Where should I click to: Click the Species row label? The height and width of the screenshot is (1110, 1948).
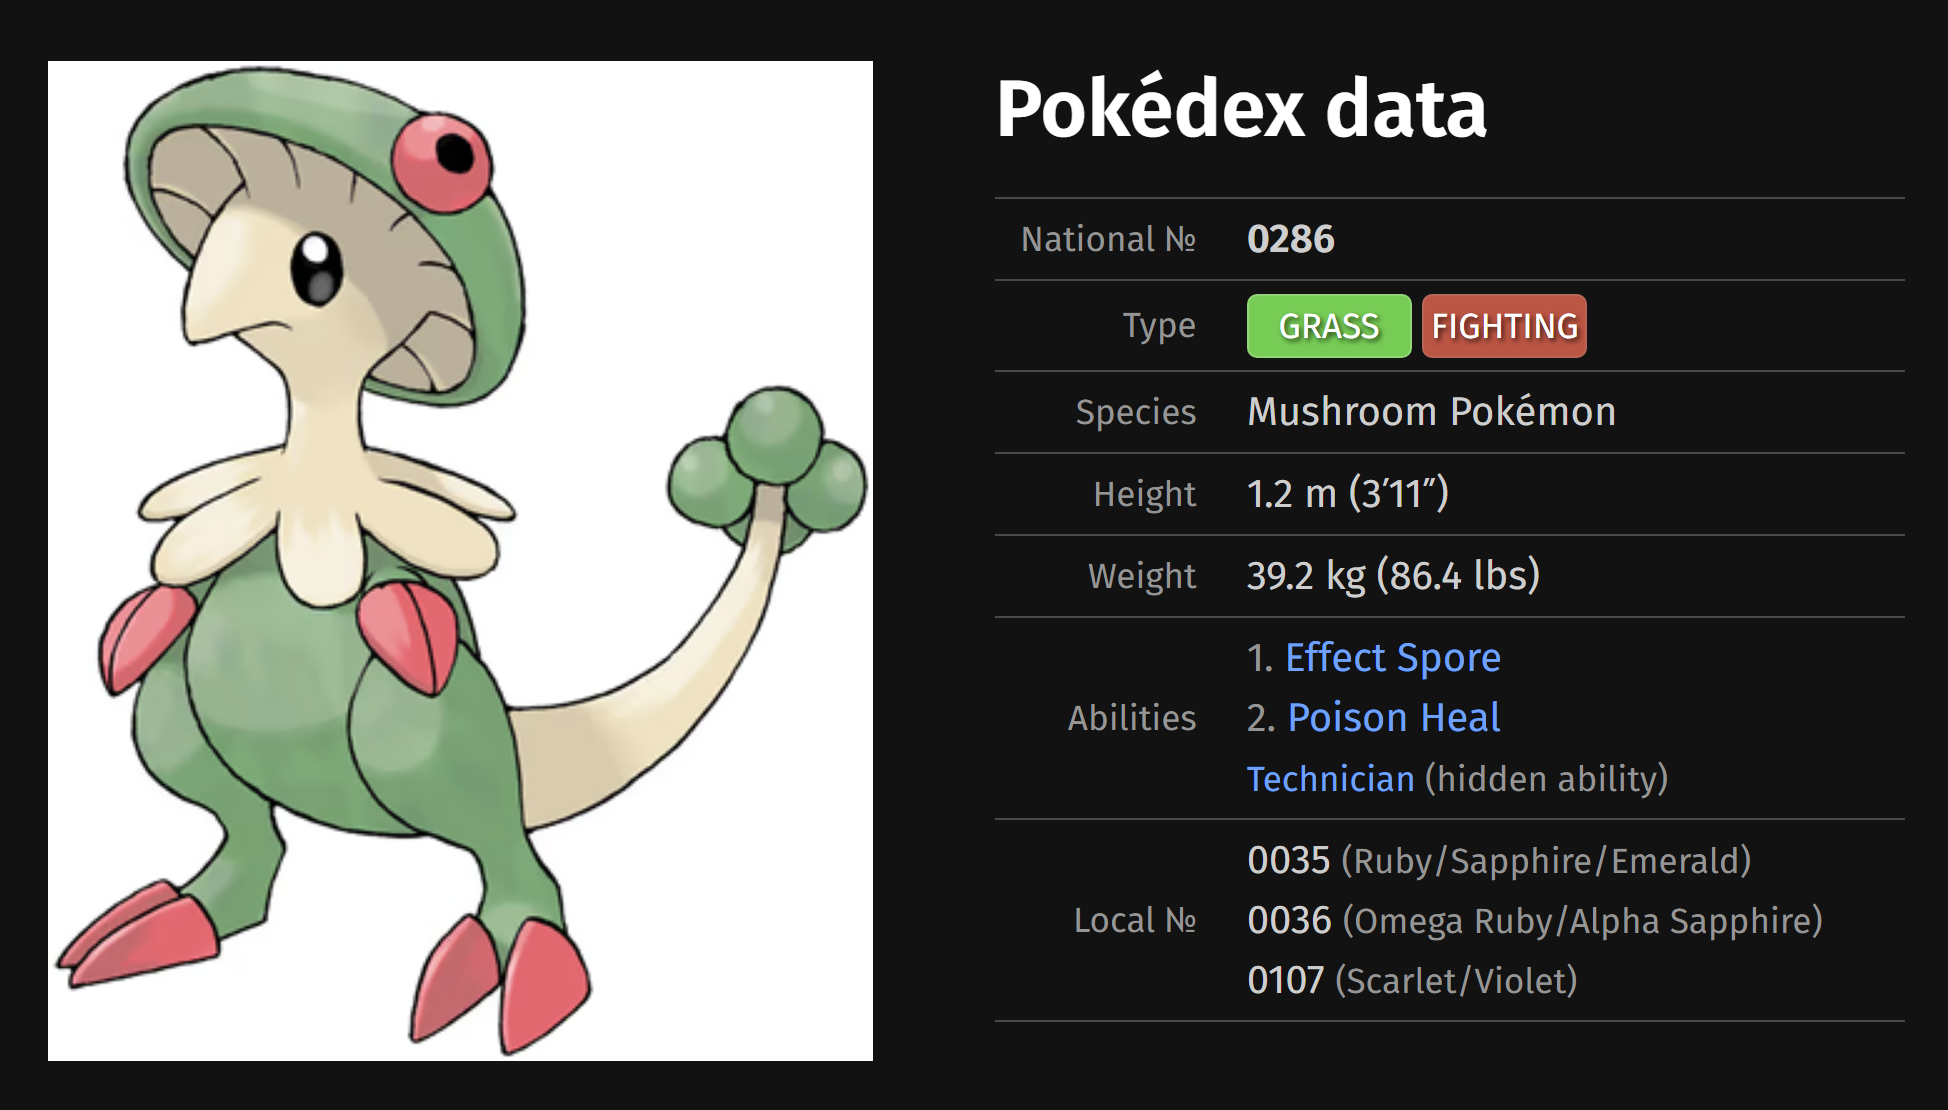(1136, 412)
